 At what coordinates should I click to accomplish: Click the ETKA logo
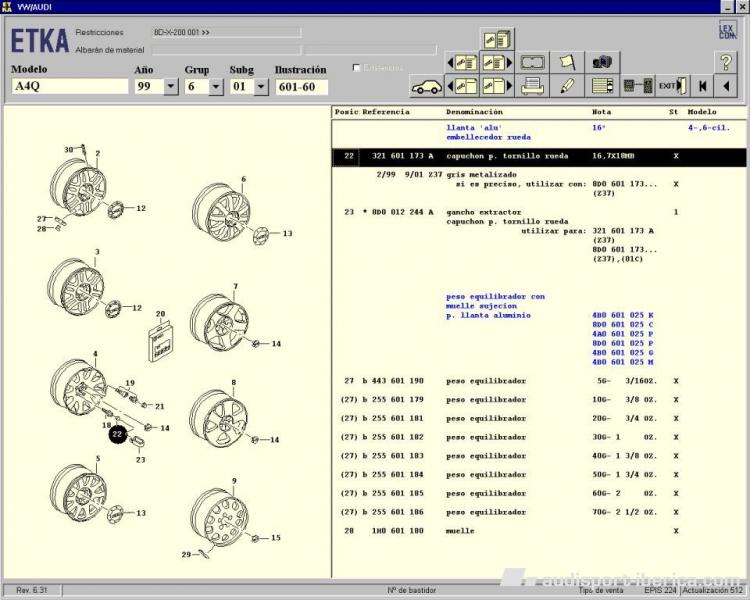click(x=40, y=41)
